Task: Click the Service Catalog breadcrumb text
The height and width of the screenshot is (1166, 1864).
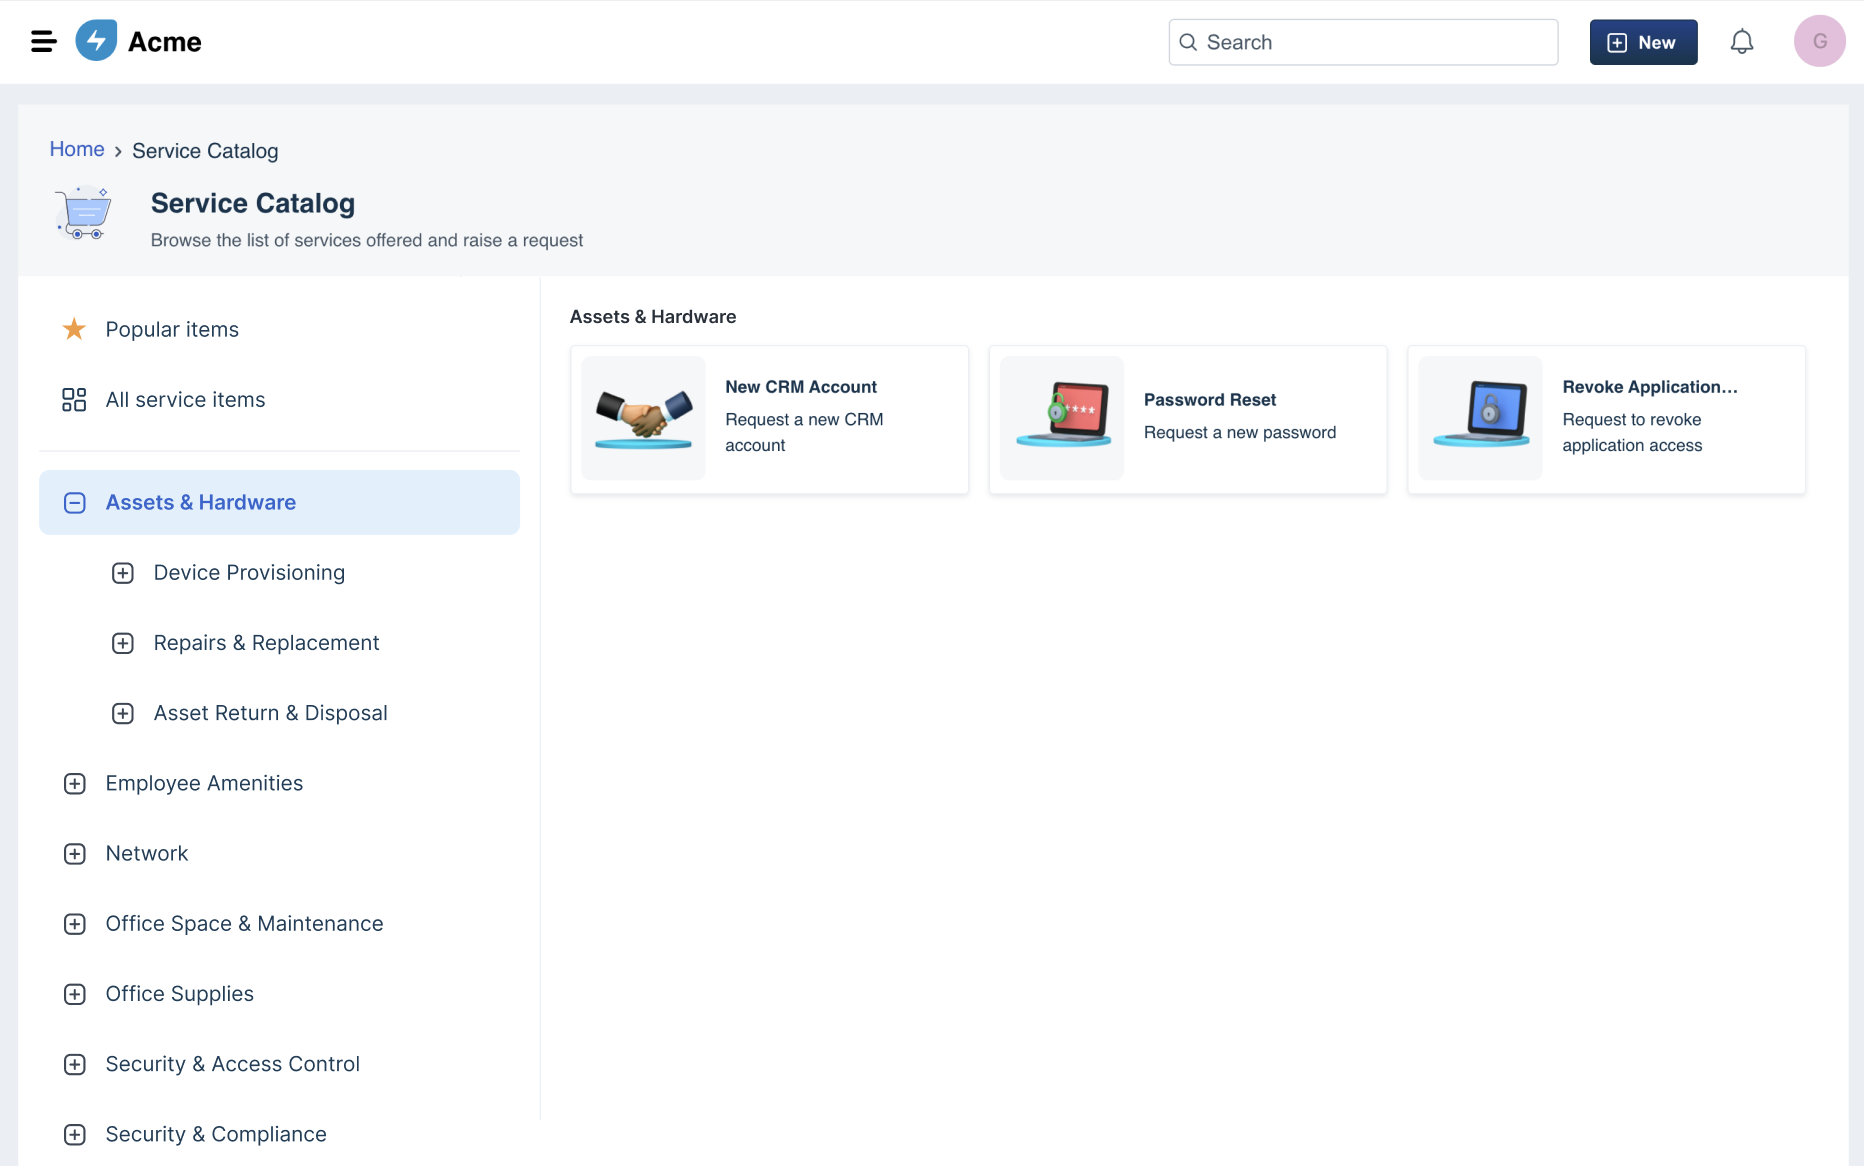Action: [205, 151]
